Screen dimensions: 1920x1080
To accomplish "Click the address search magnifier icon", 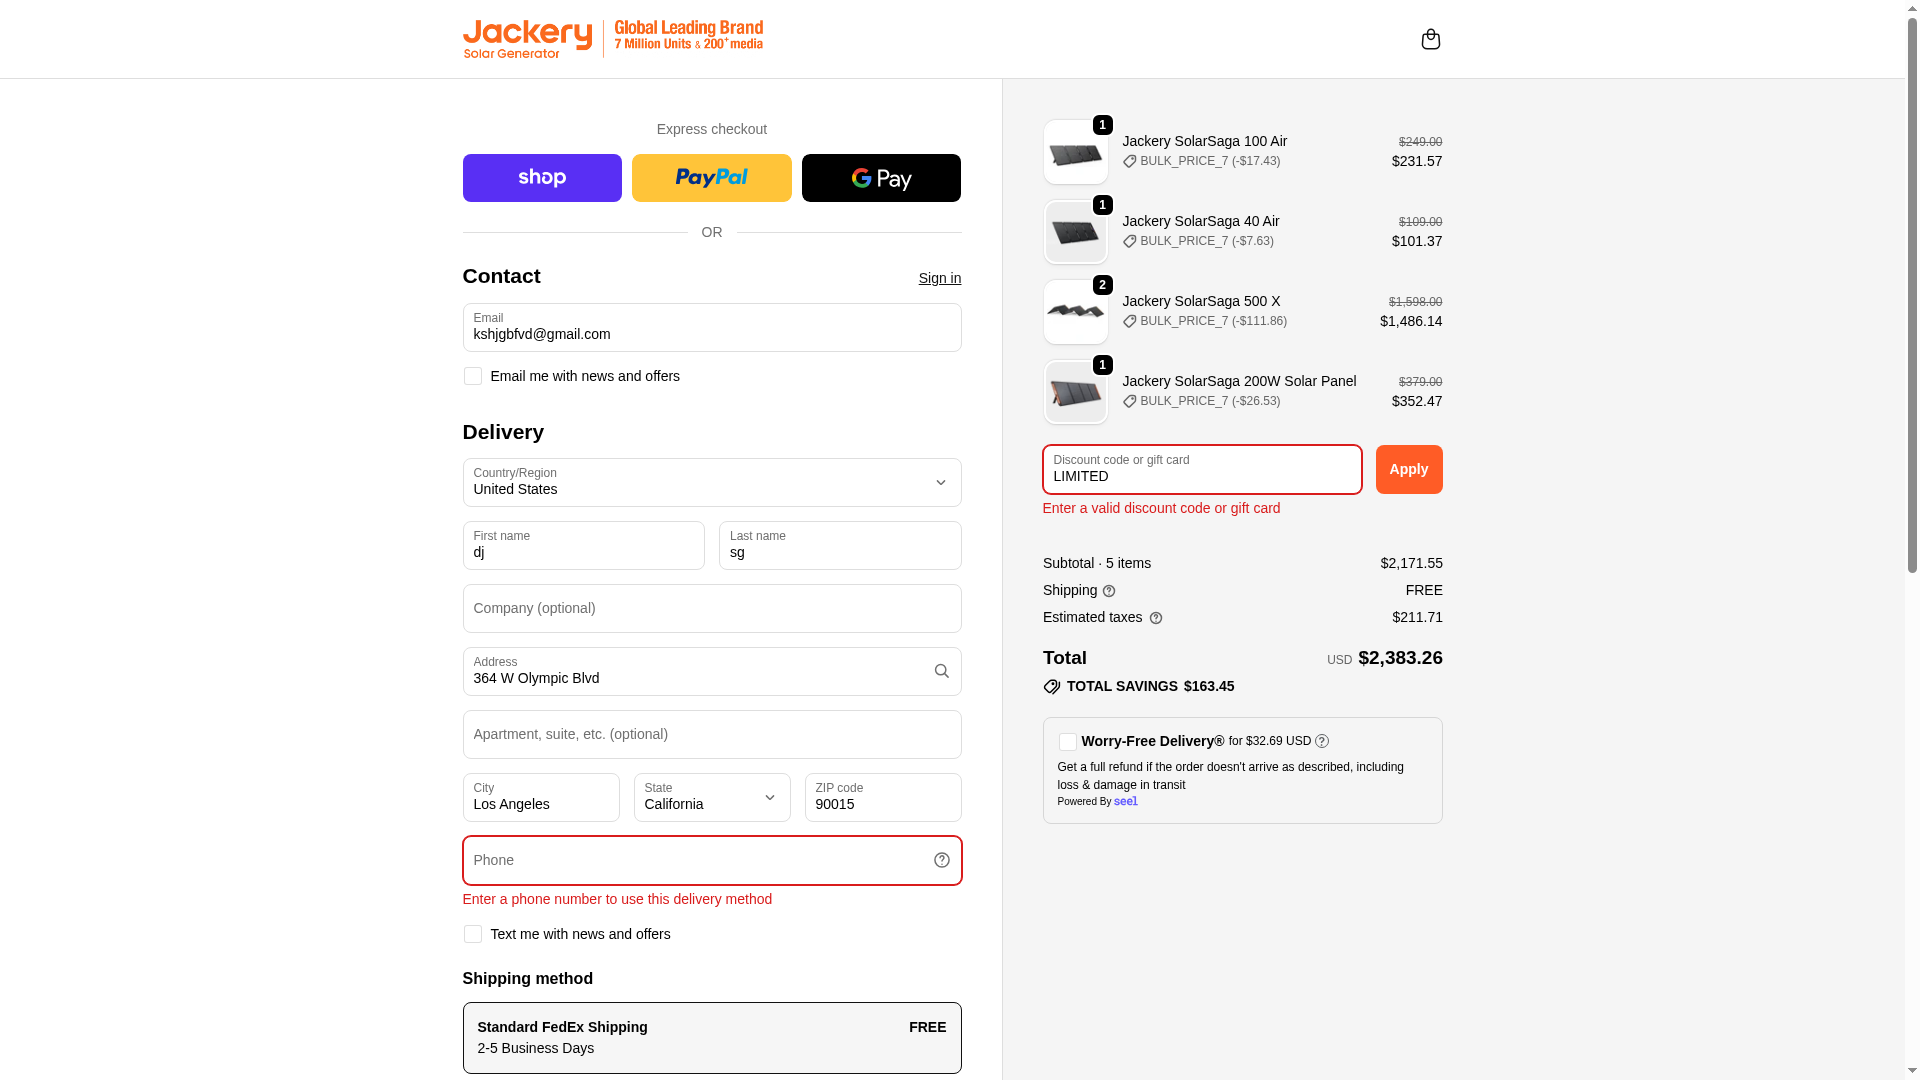I will coord(941,671).
